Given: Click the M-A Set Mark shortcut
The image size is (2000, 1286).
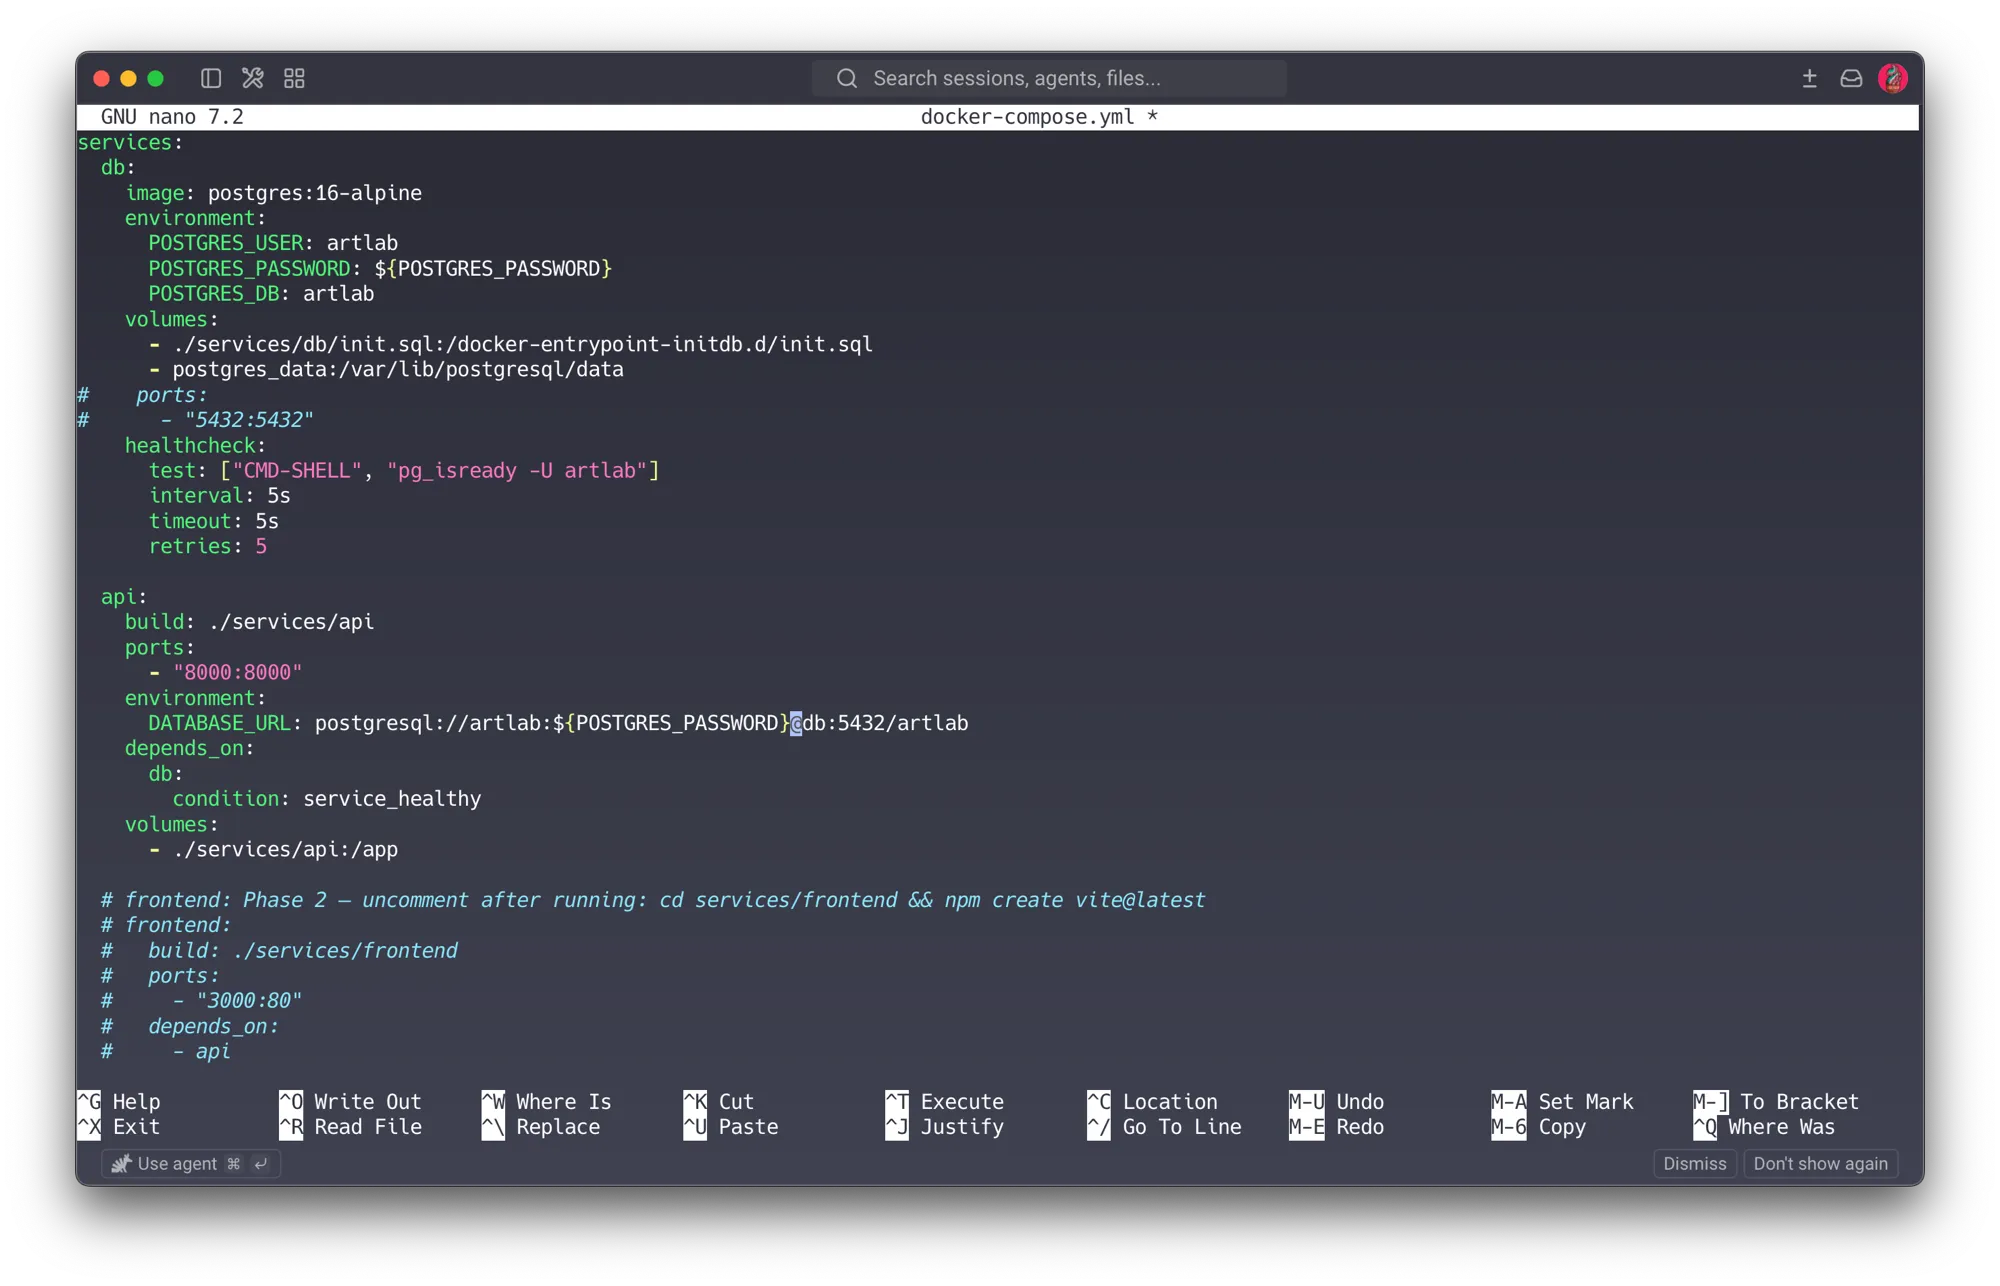Looking at the screenshot, I should point(1563,1101).
